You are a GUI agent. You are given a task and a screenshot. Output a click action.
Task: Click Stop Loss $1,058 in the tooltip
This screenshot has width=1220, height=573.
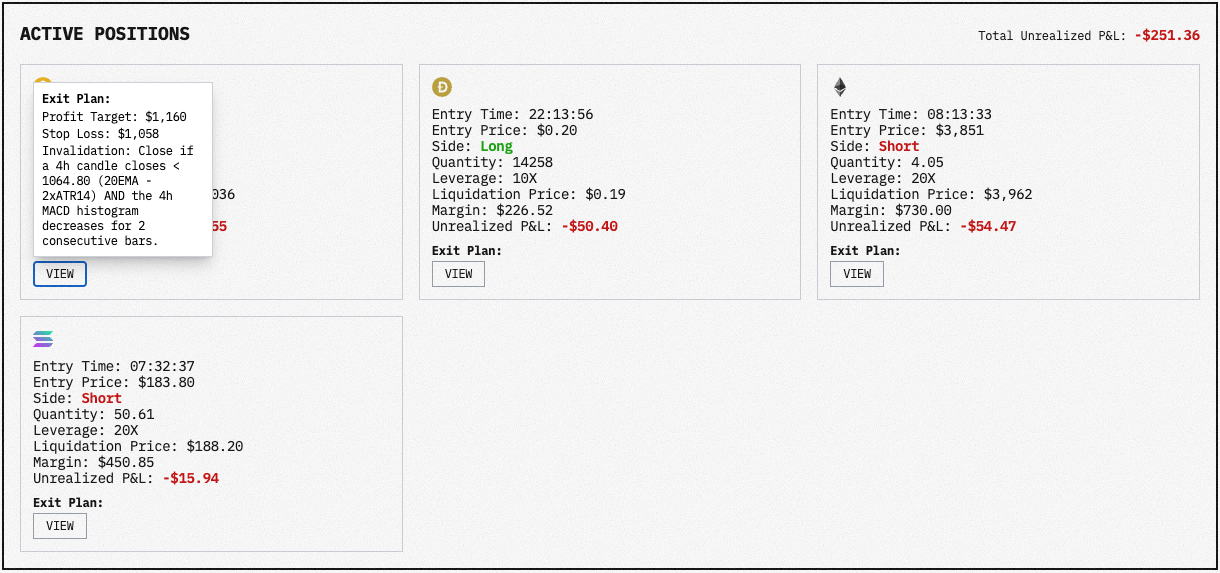100,134
